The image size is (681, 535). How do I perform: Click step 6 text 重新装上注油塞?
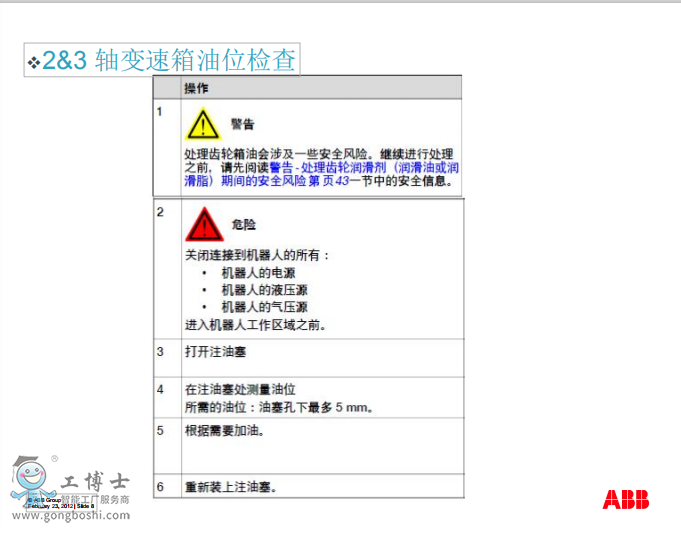[x=230, y=488]
